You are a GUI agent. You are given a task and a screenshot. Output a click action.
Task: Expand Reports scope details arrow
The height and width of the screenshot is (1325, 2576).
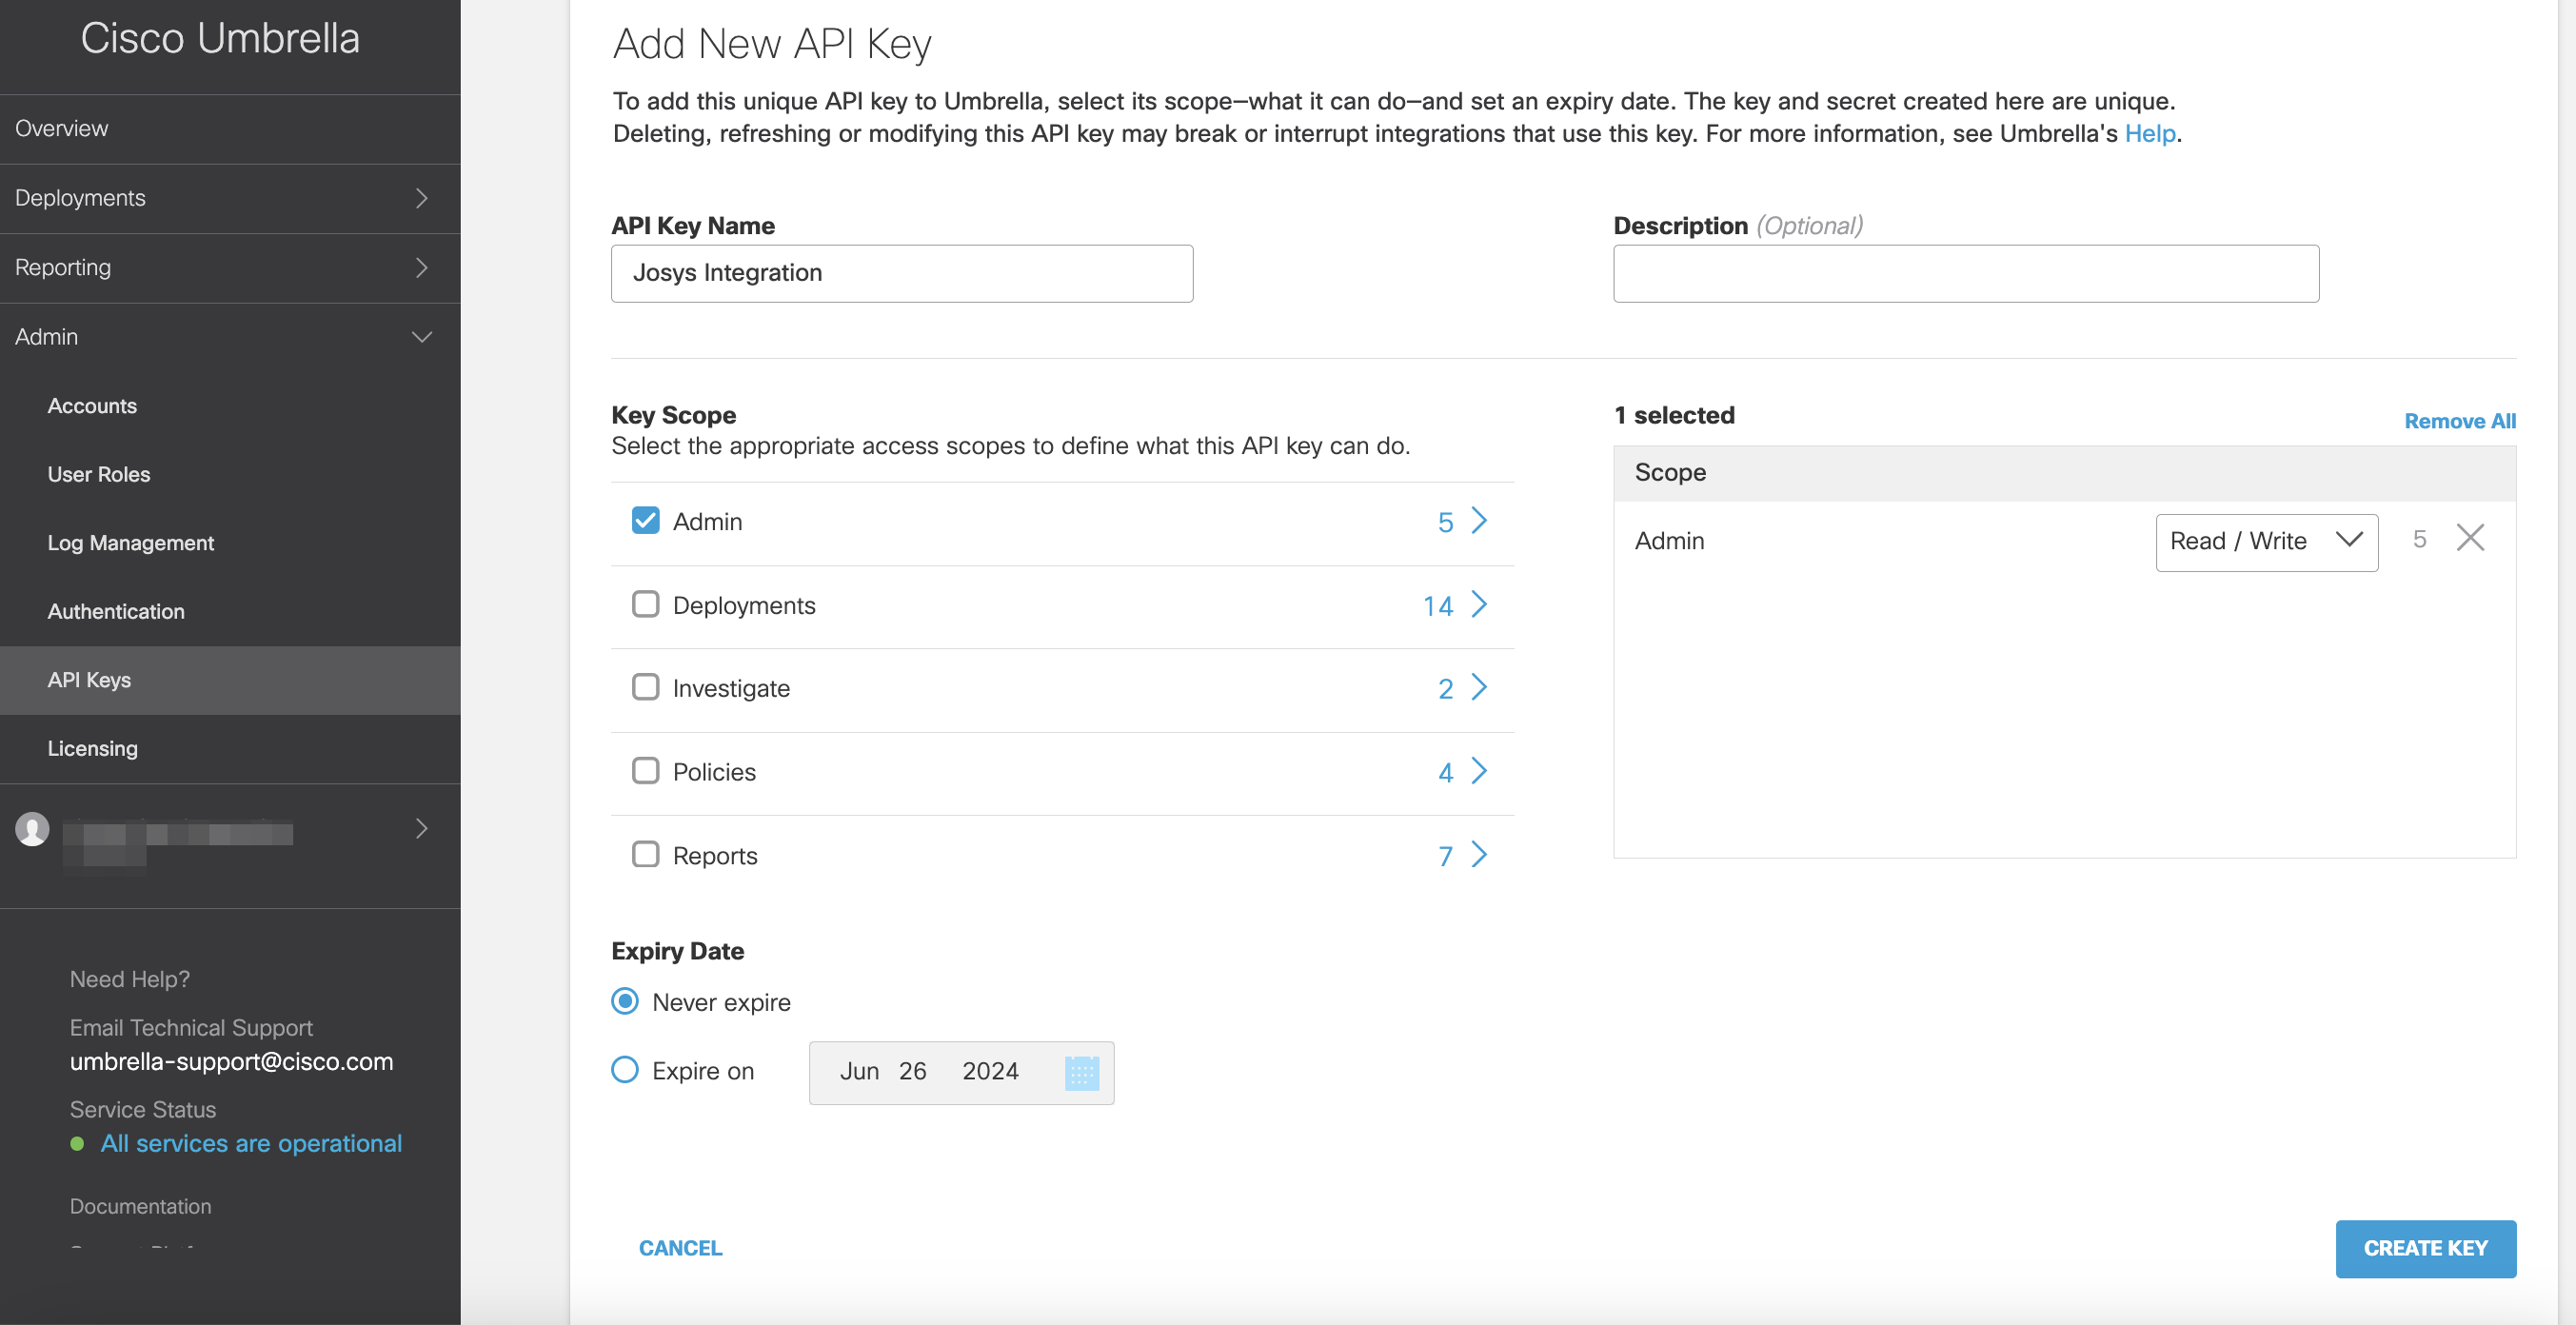pyautogui.click(x=1479, y=855)
